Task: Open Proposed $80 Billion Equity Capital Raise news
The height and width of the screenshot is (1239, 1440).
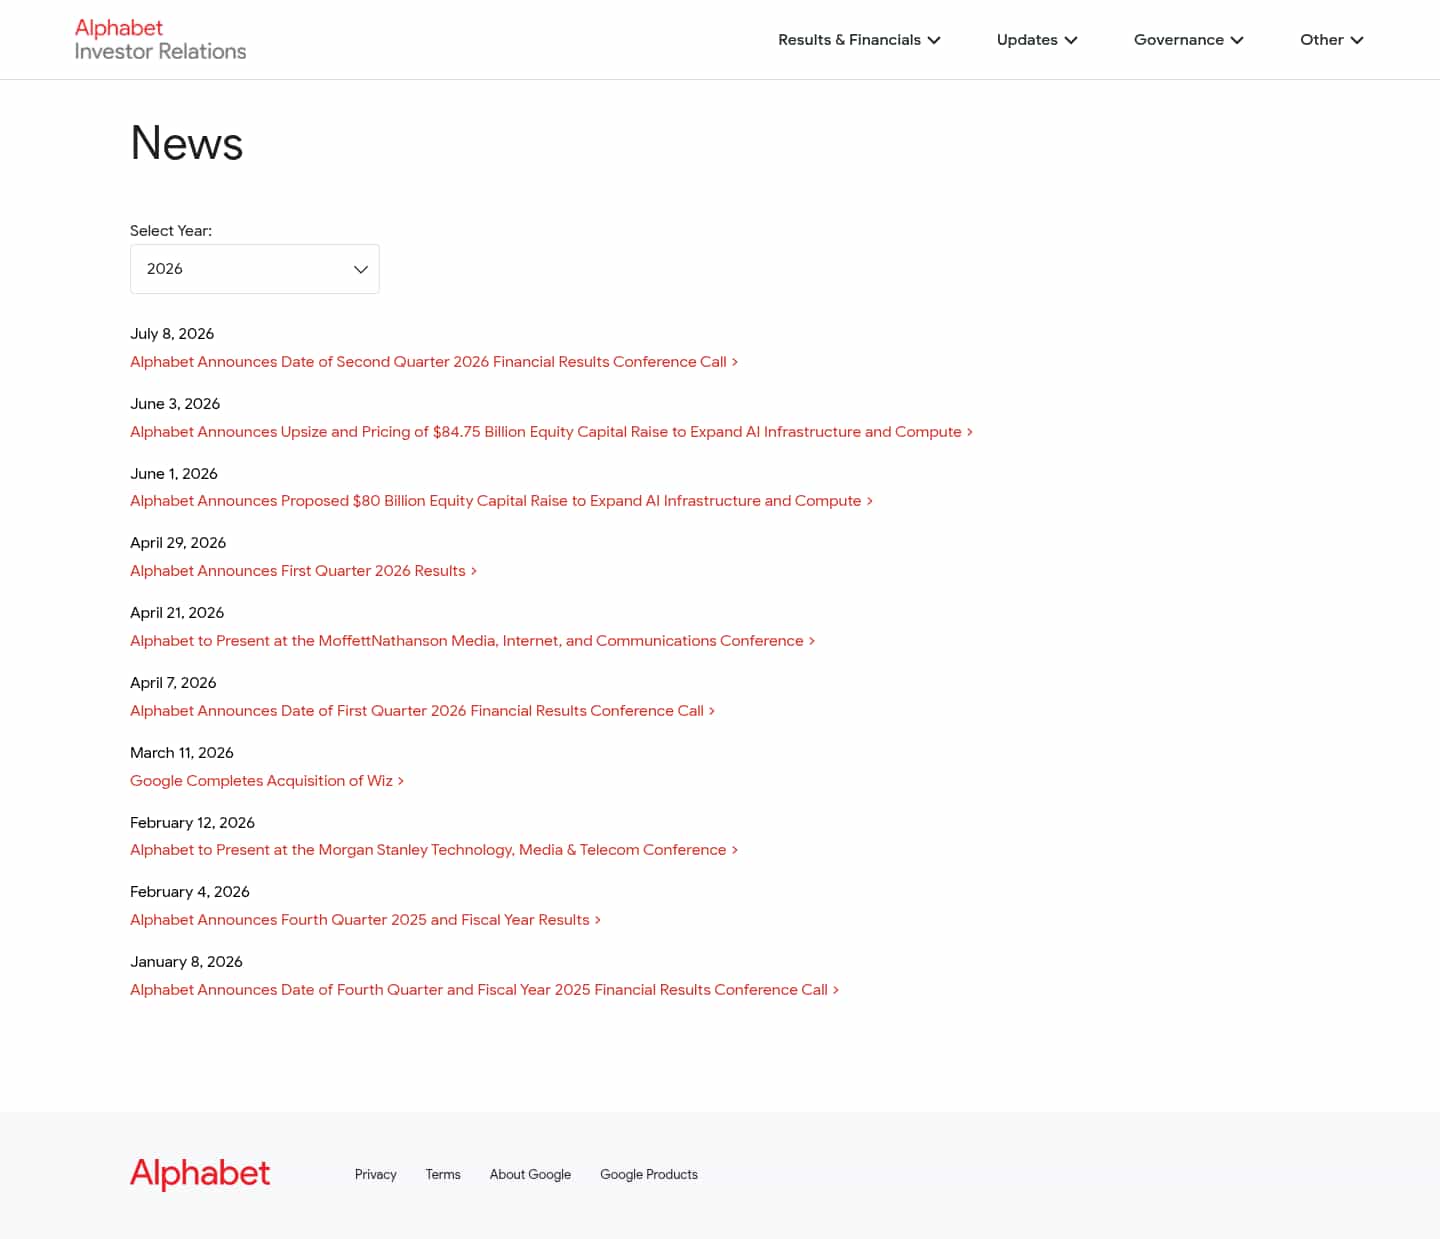Action: tap(501, 501)
